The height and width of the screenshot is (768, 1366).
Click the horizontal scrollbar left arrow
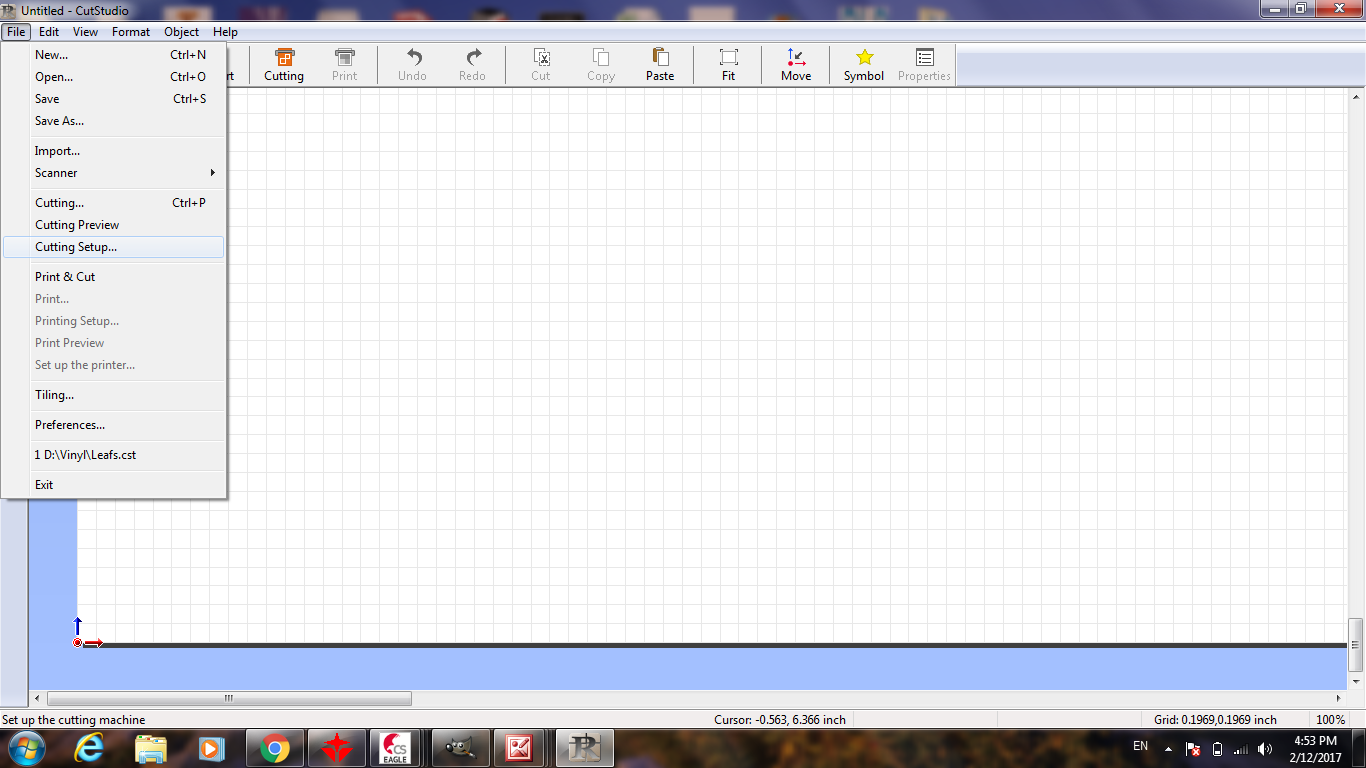(38, 698)
